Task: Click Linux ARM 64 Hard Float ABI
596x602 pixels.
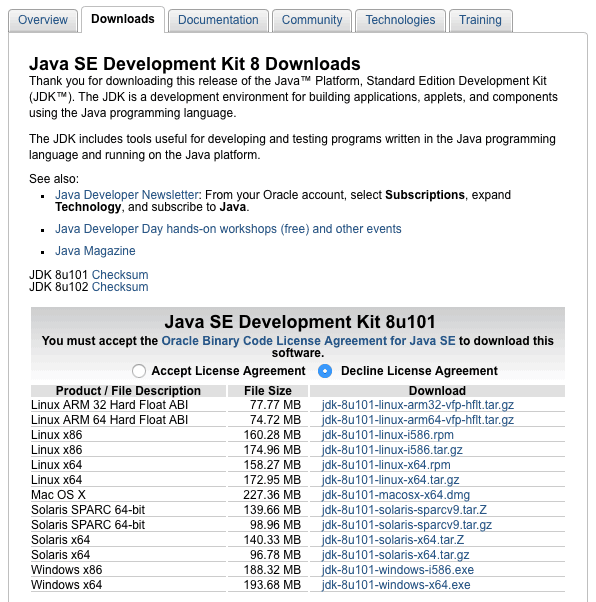Action: [x=109, y=420]
